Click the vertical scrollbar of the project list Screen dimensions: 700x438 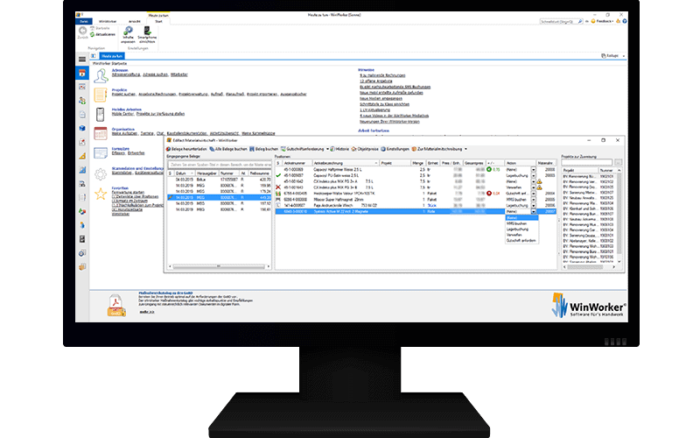pos(619,216)
